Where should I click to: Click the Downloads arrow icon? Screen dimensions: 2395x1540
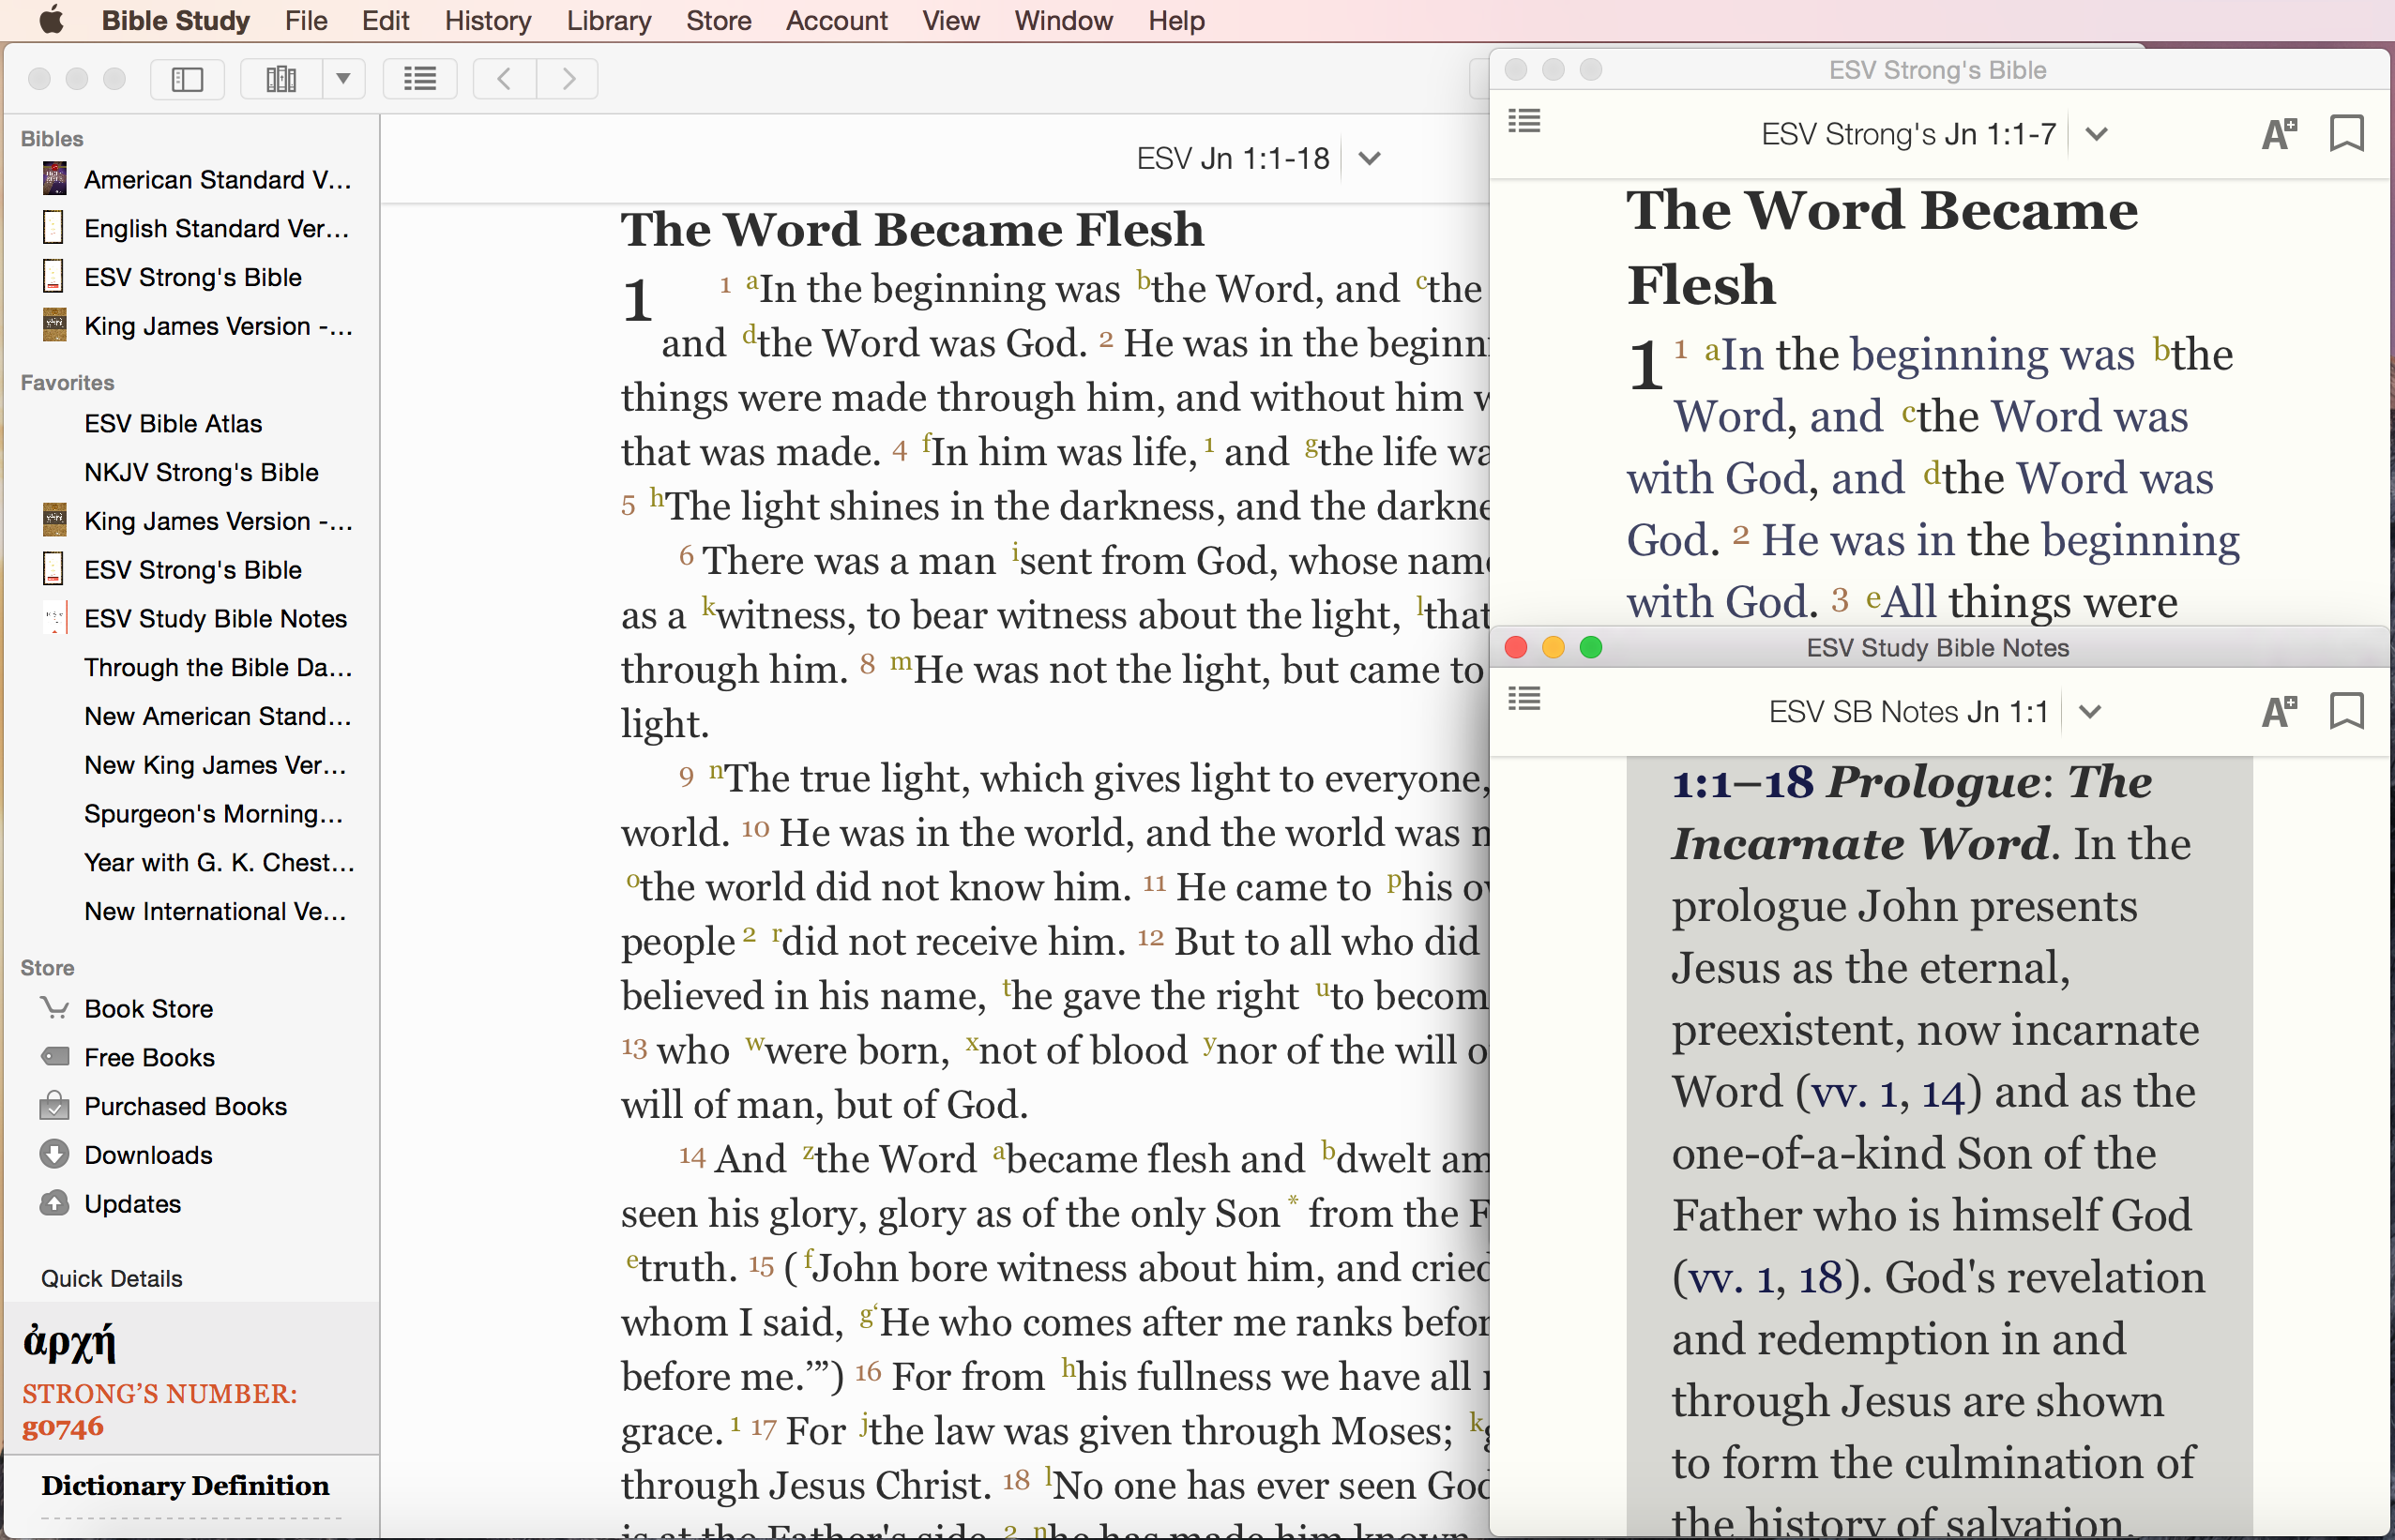(x=54, y=1155)
